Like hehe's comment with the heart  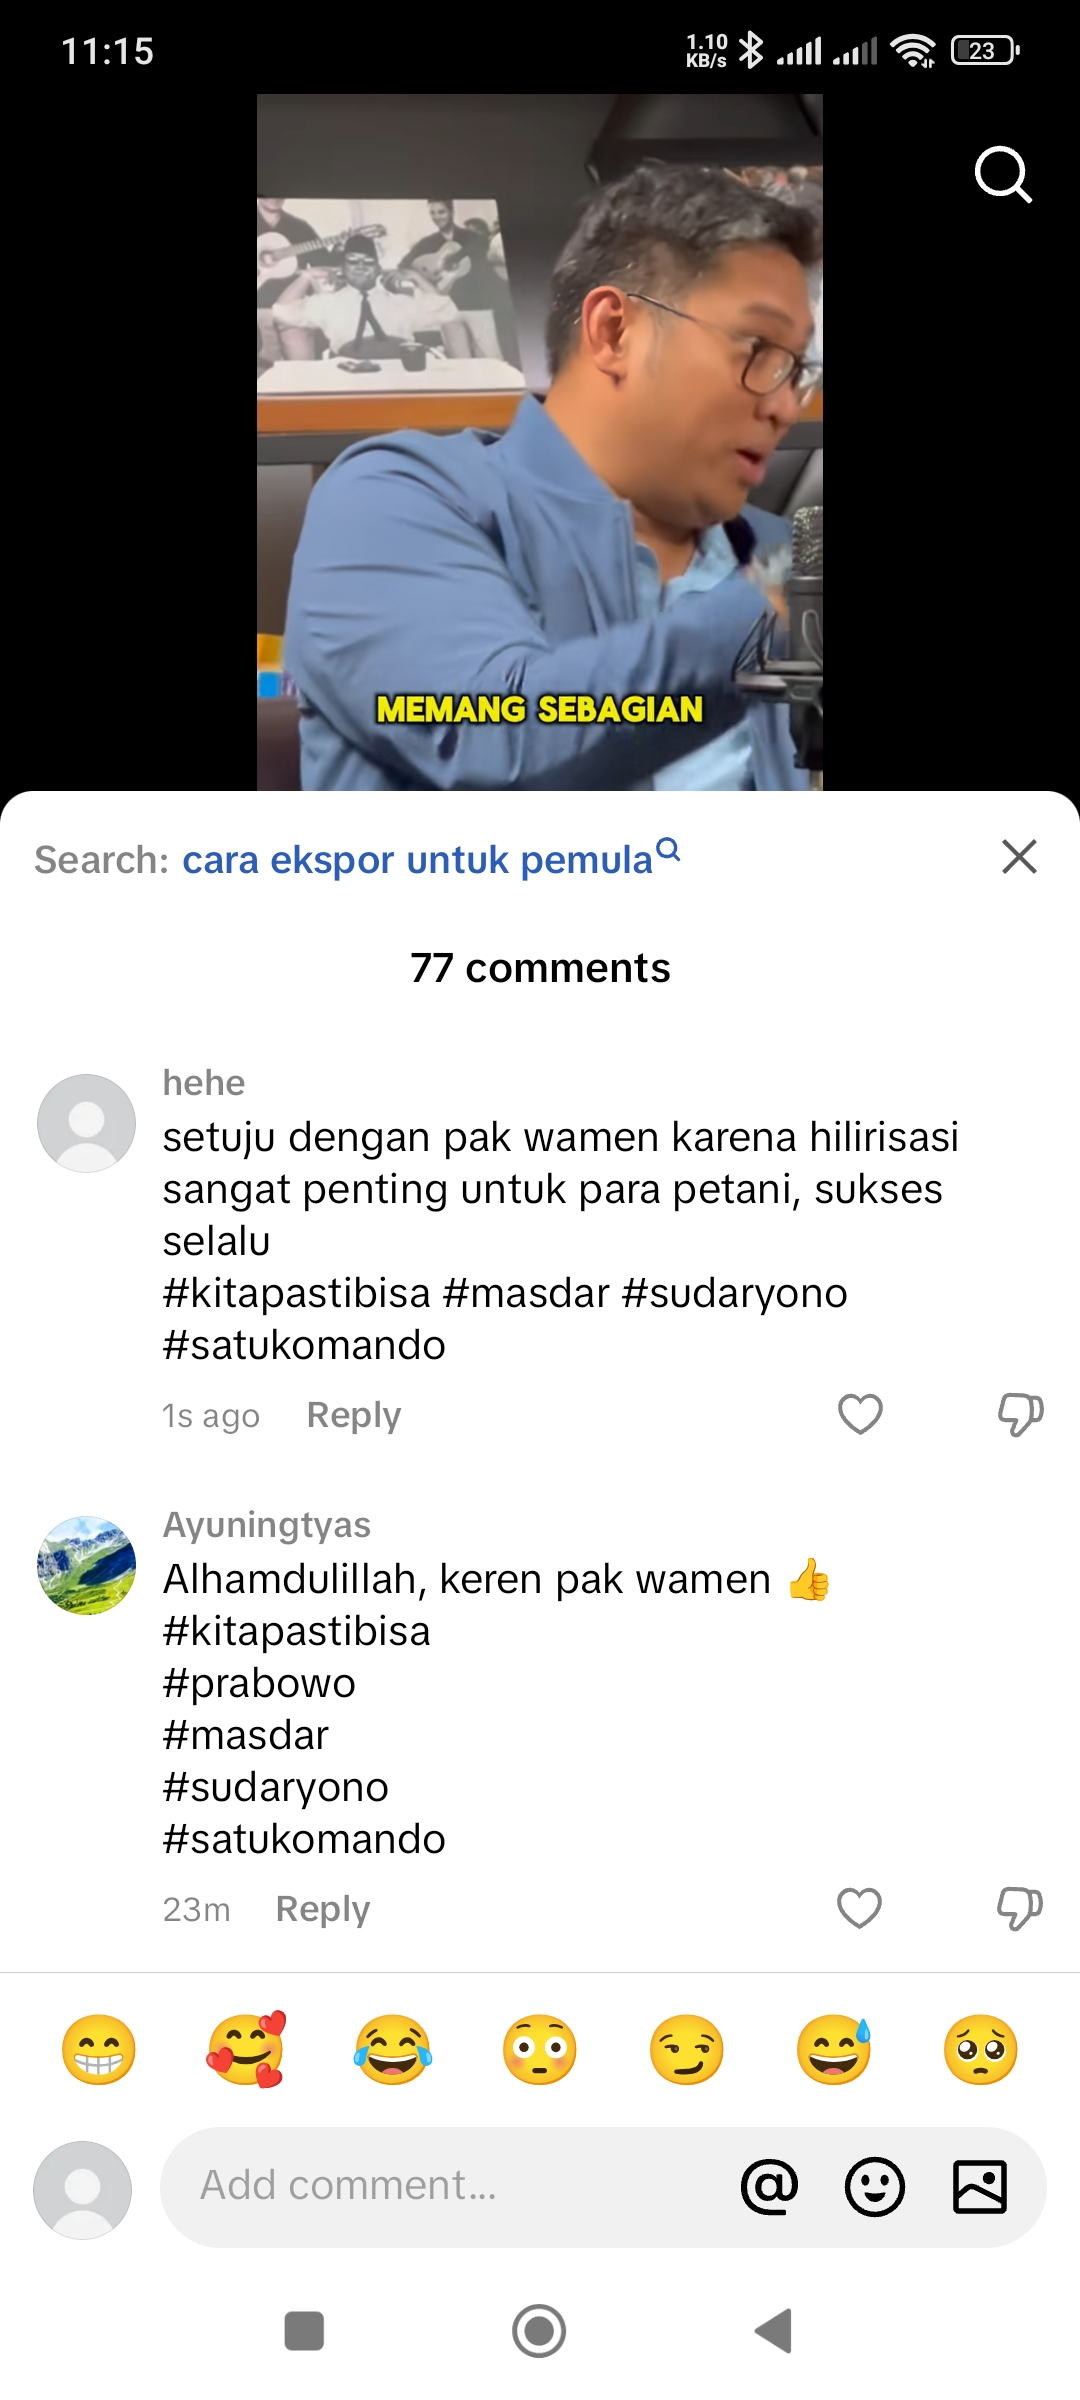860,1414
